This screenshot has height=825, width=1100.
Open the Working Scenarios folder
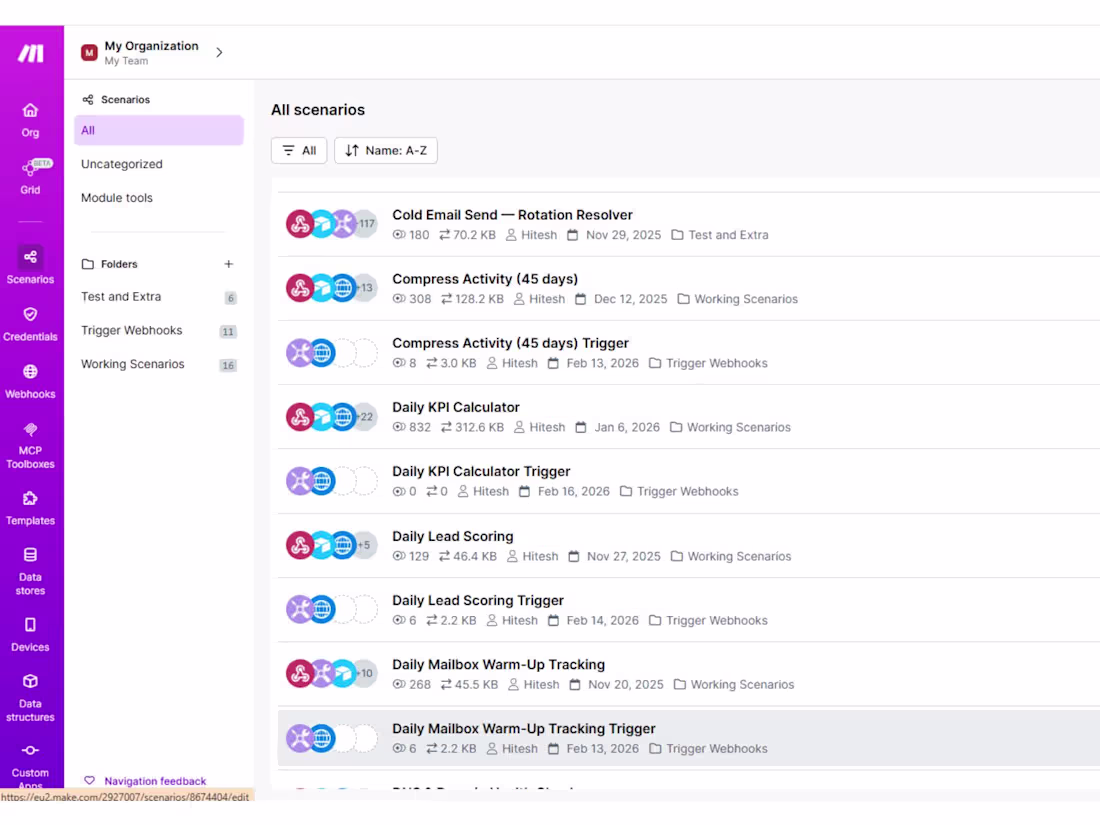(133, 364)
